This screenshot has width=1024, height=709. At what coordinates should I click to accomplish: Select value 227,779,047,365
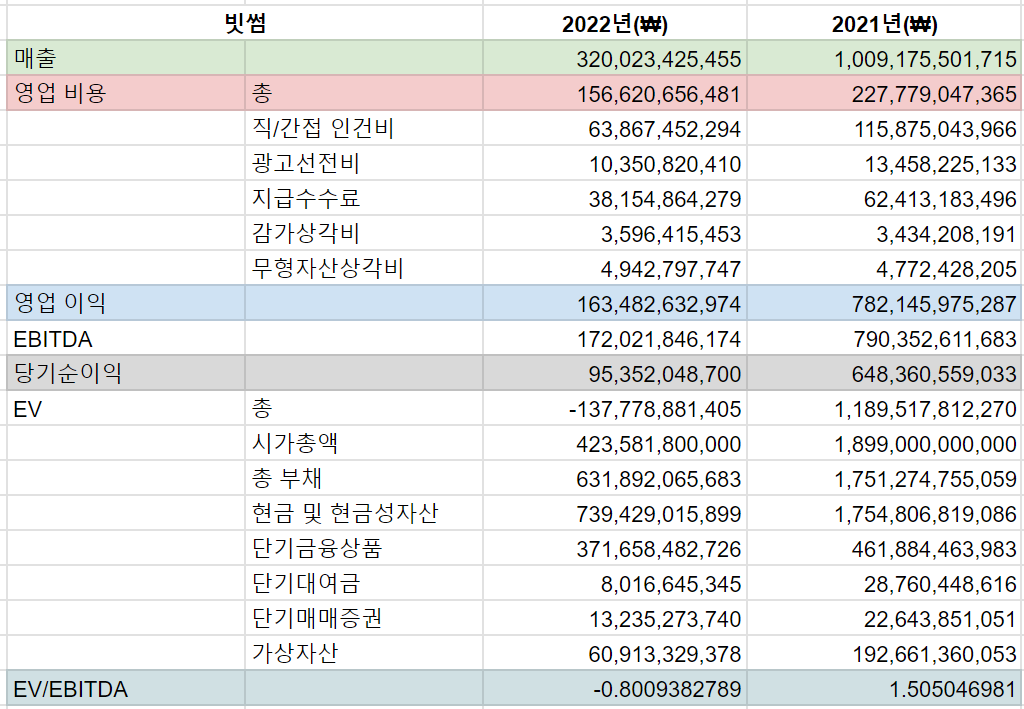point(934,95)
